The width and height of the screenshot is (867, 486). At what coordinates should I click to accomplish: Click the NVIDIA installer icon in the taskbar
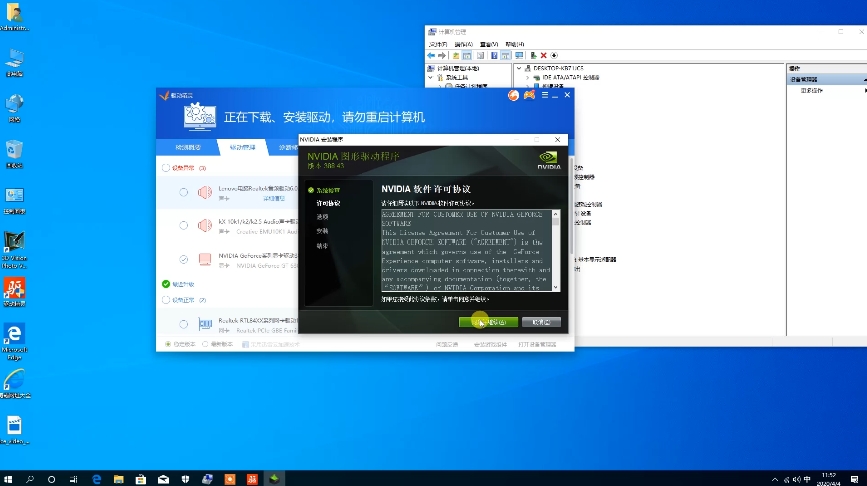click(x=274, y=479)
